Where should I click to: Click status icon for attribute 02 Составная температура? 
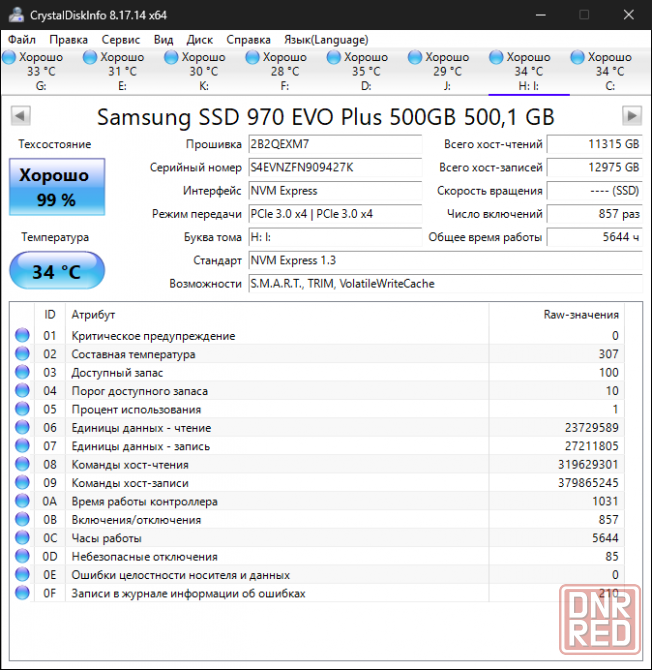point(22,353)
